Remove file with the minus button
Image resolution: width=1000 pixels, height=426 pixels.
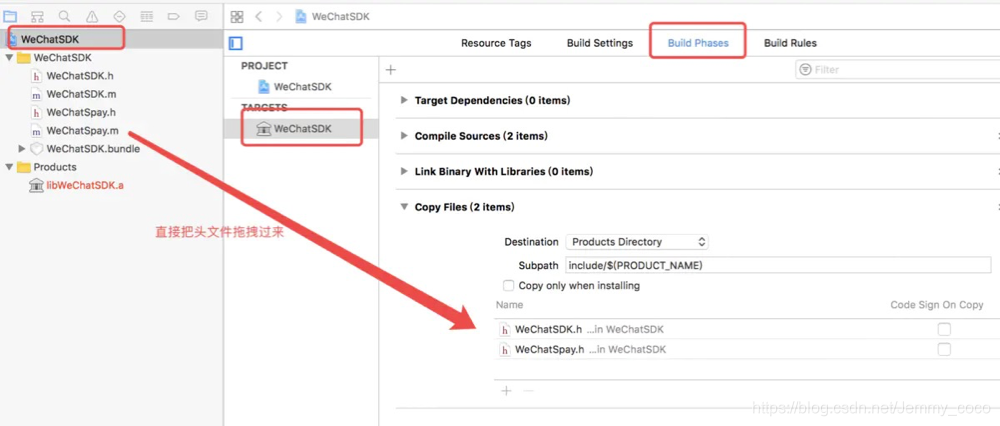click(x=527, y=390)
